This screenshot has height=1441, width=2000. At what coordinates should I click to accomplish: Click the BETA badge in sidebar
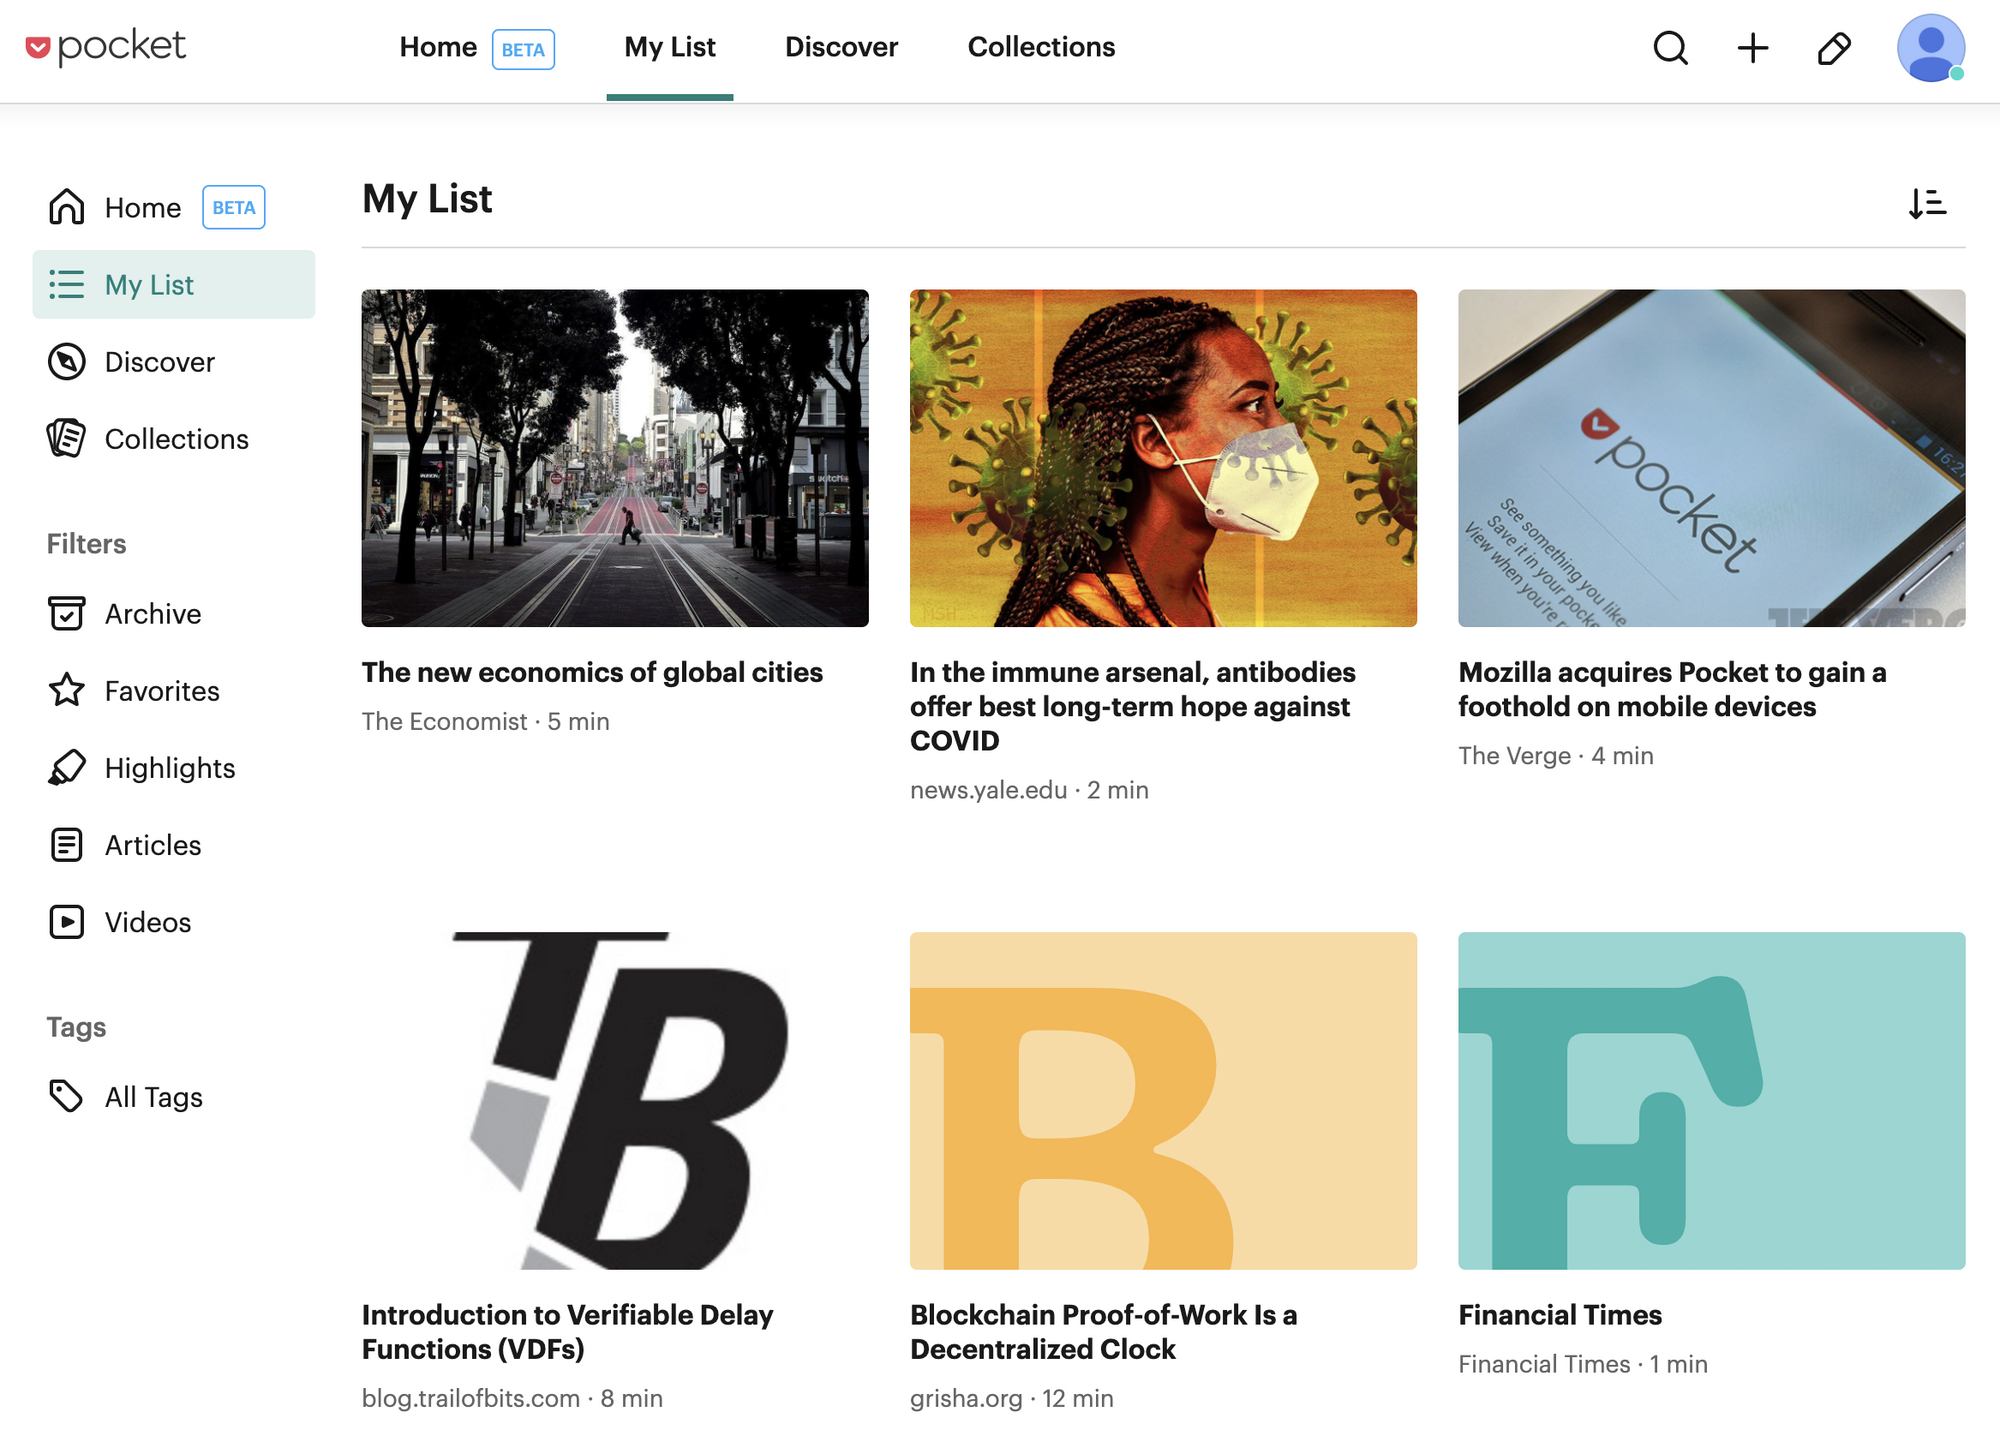[x=234, y=207]
